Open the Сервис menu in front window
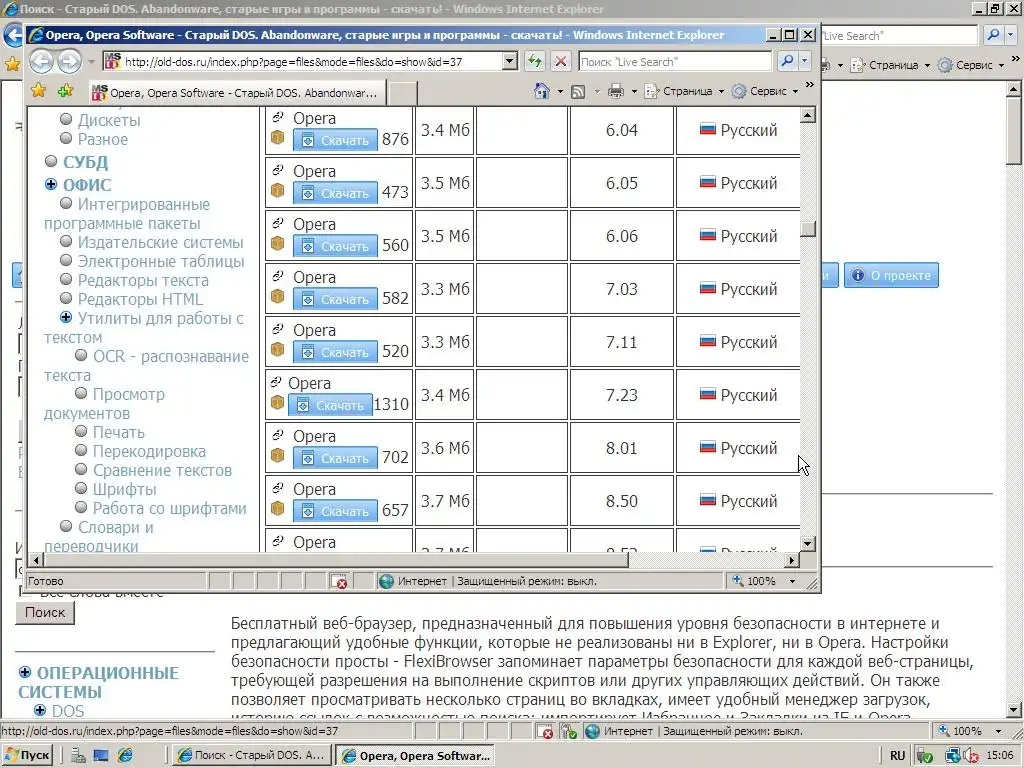The width and height of the screenshot is (1024, 768). (765, 91)
